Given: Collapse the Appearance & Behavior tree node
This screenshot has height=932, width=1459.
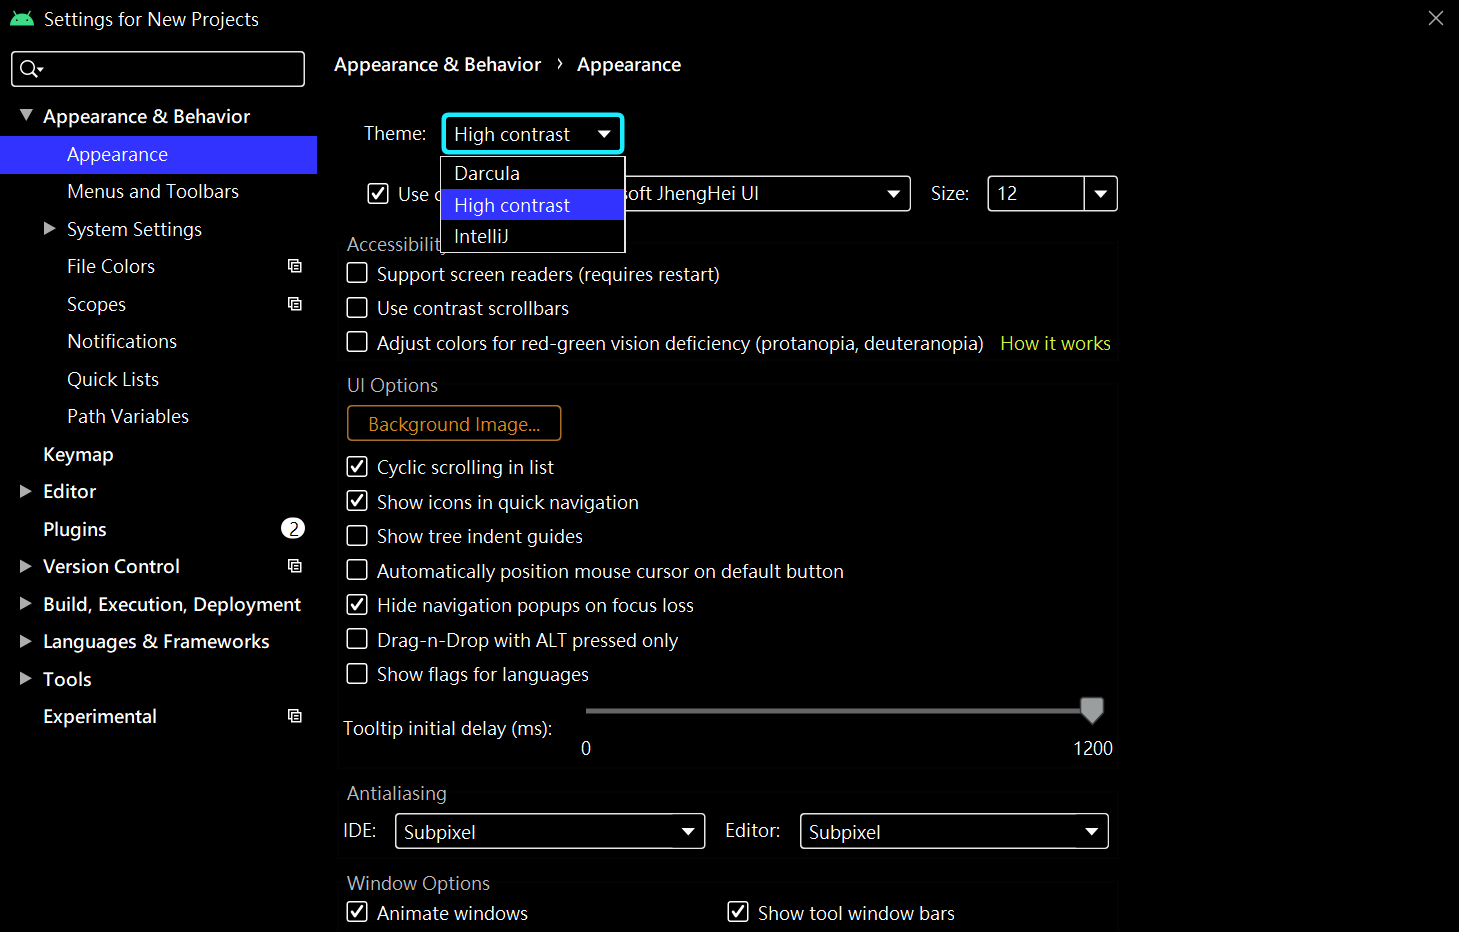Looking at the screenshot, I should (x=26, y=116).
